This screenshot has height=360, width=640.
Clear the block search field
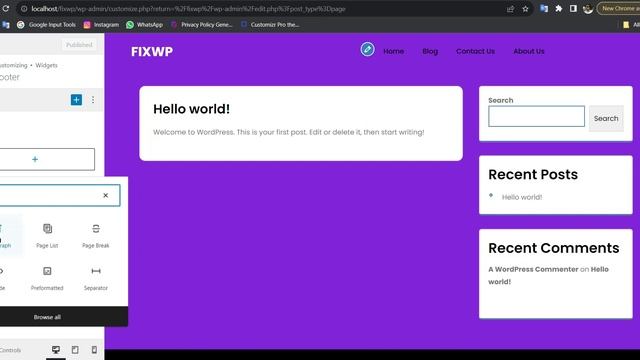(x=106, y=196)
